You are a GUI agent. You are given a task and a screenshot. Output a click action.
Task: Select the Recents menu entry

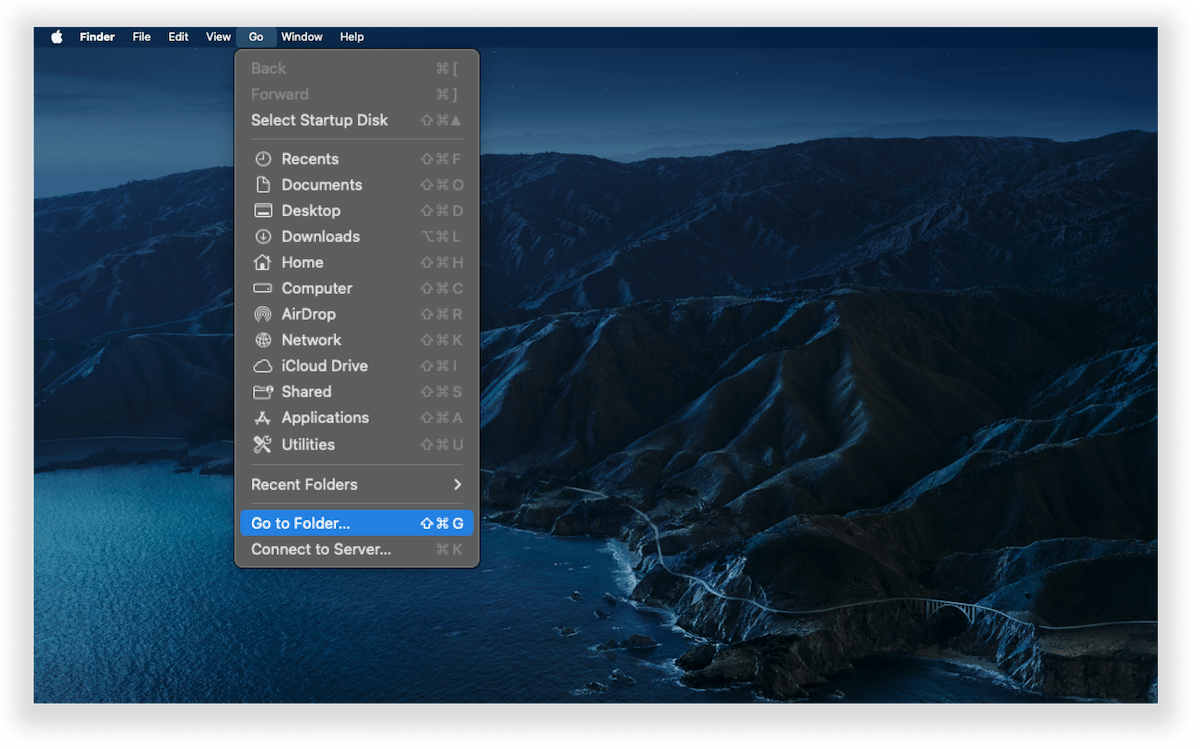coord(357,159)
